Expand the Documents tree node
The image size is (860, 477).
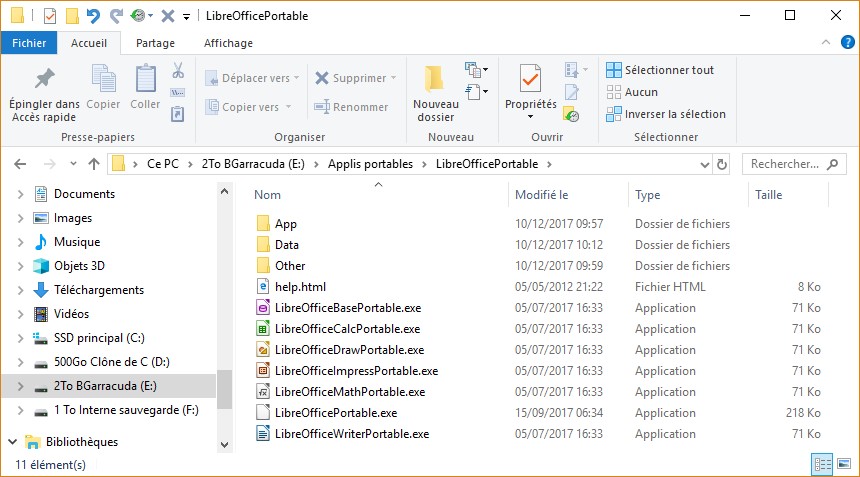(x=20, y=194)
